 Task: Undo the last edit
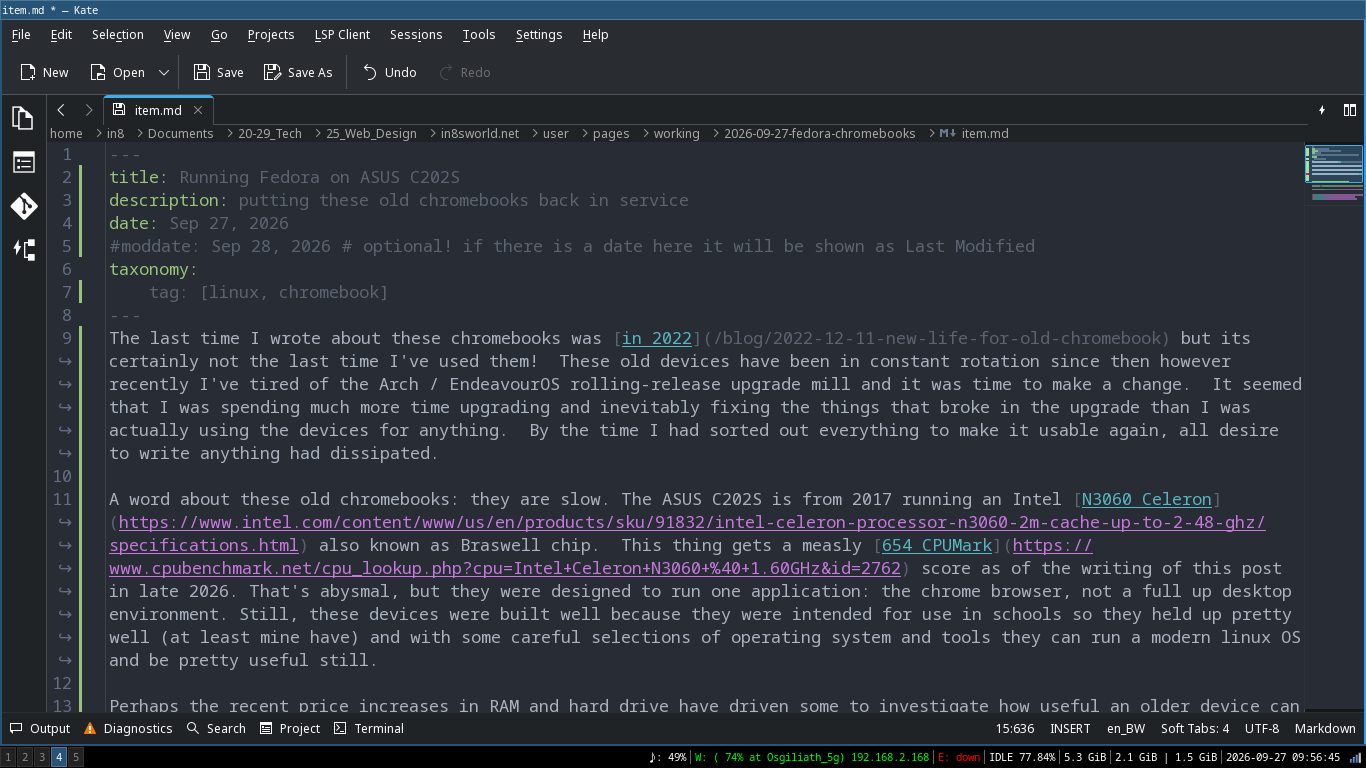[389, 72]
